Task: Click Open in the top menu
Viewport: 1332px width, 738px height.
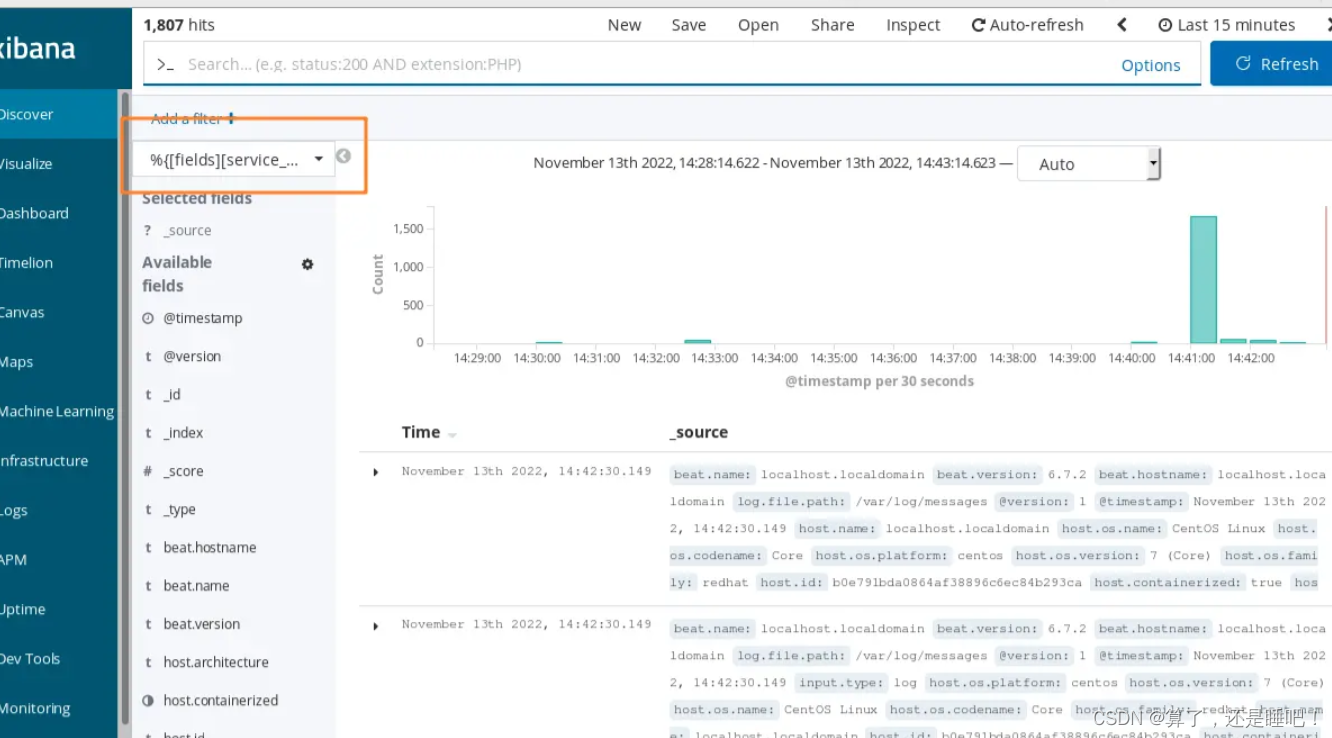Action: tap(758, 25)
